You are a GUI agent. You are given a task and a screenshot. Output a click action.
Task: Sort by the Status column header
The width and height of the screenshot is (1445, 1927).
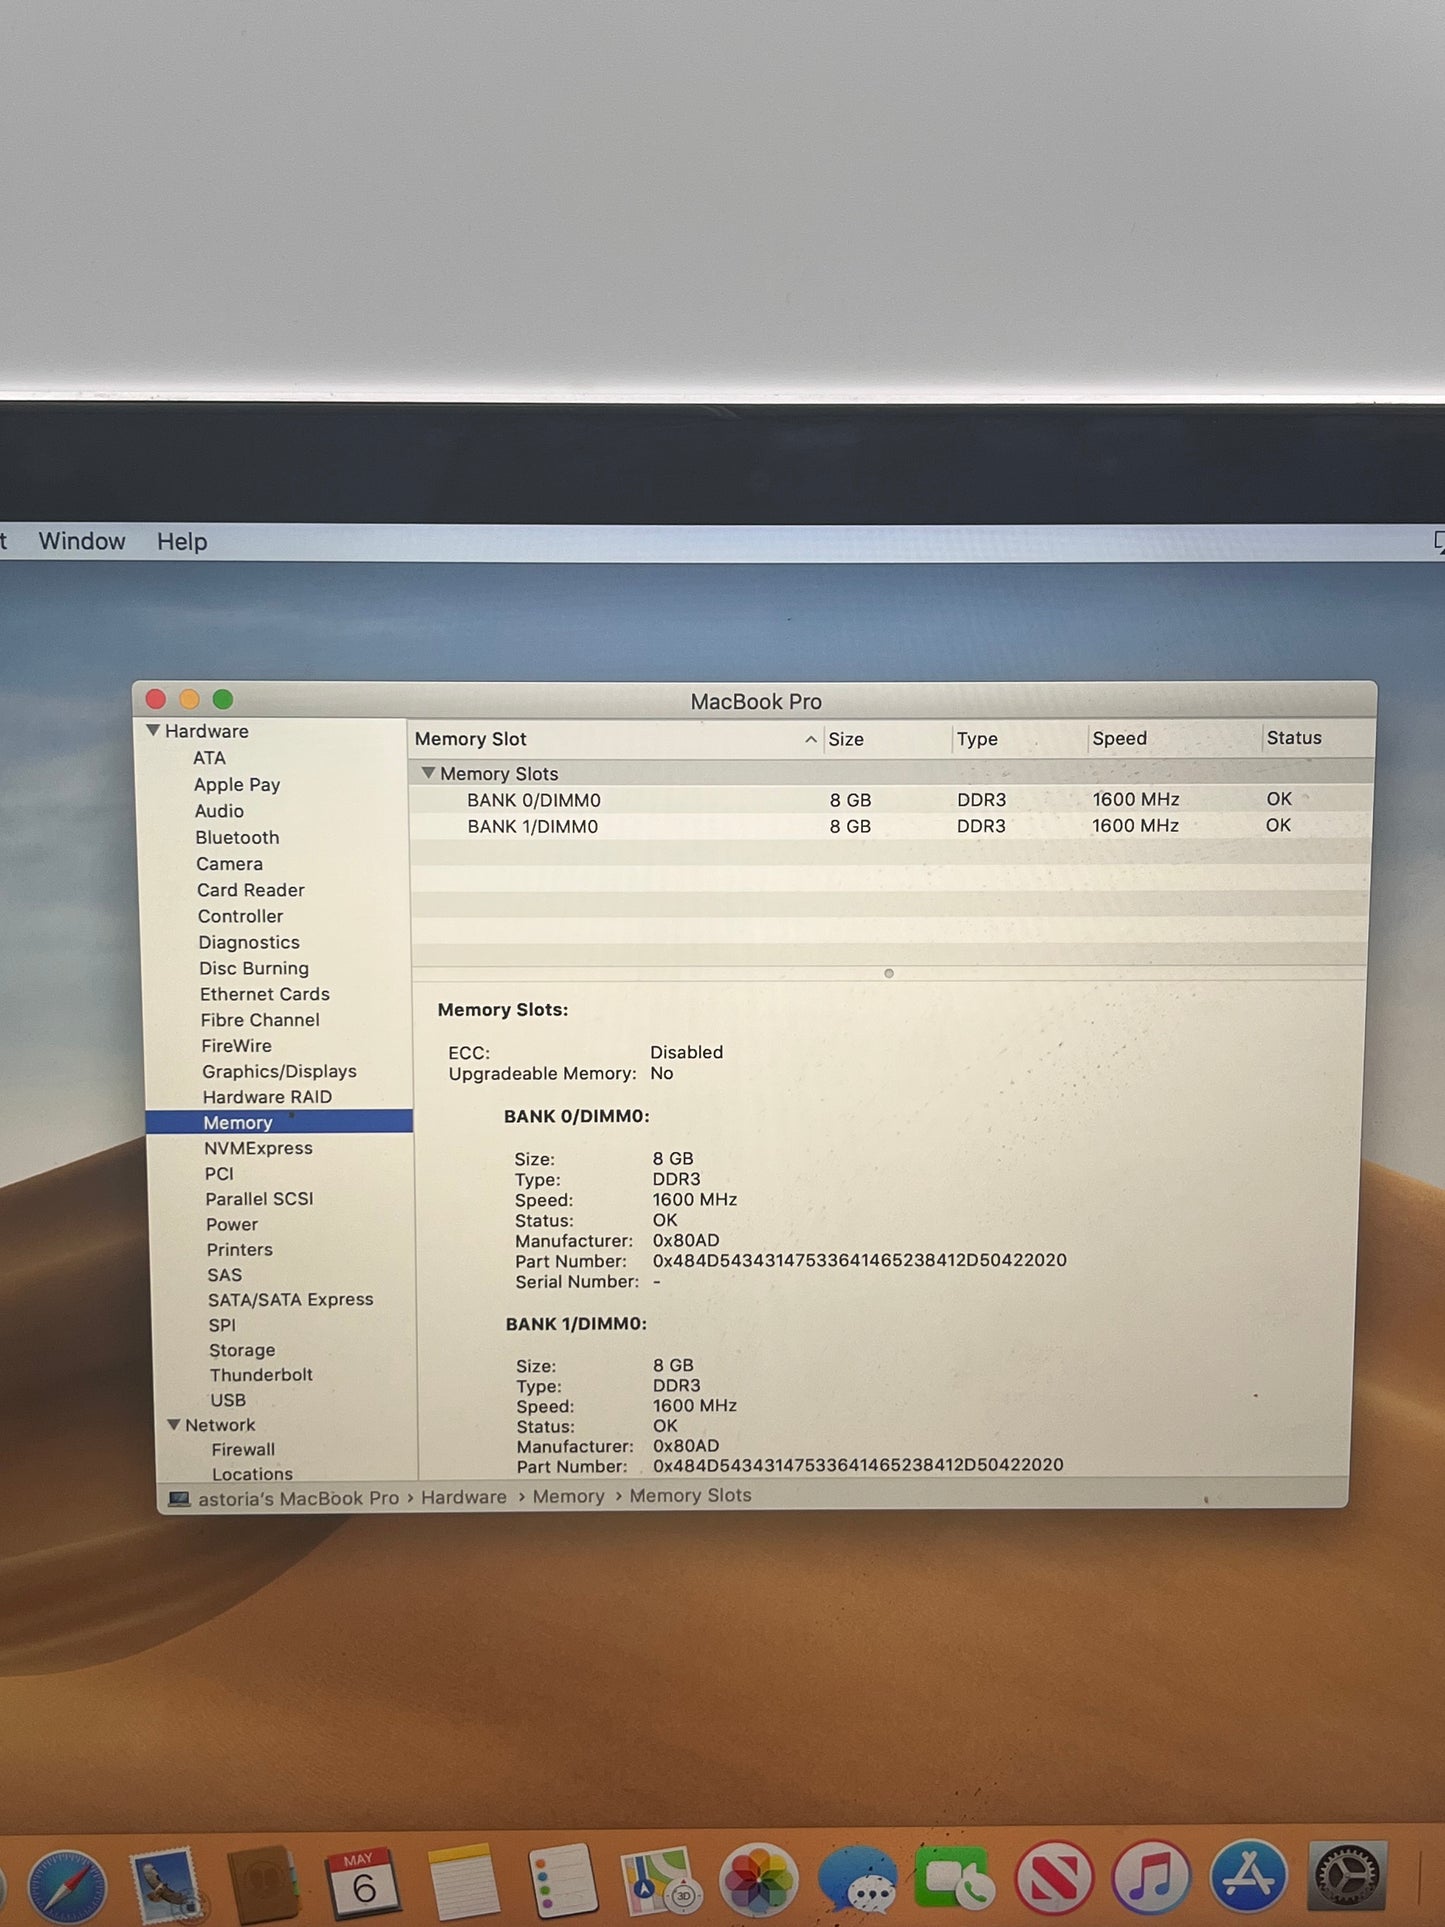coord(1294,738)
